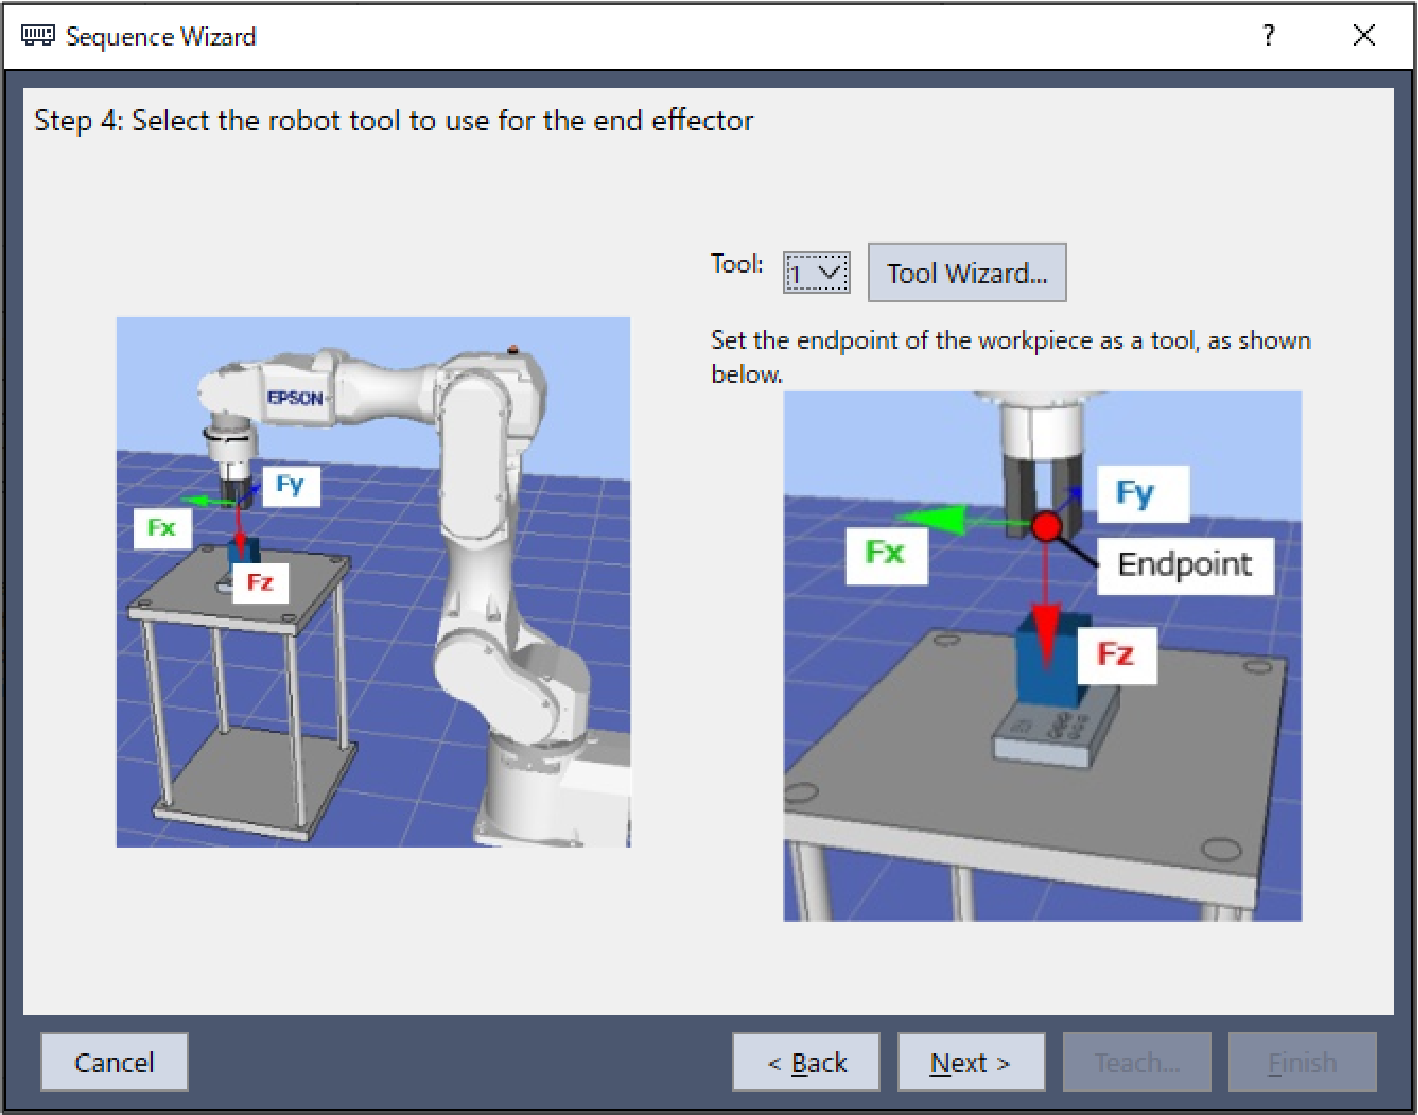Image resolution: width=1418 pixels, height=1115 pixels.
Task: Click the Fx label in the left robot image
Action: point(161,528)
